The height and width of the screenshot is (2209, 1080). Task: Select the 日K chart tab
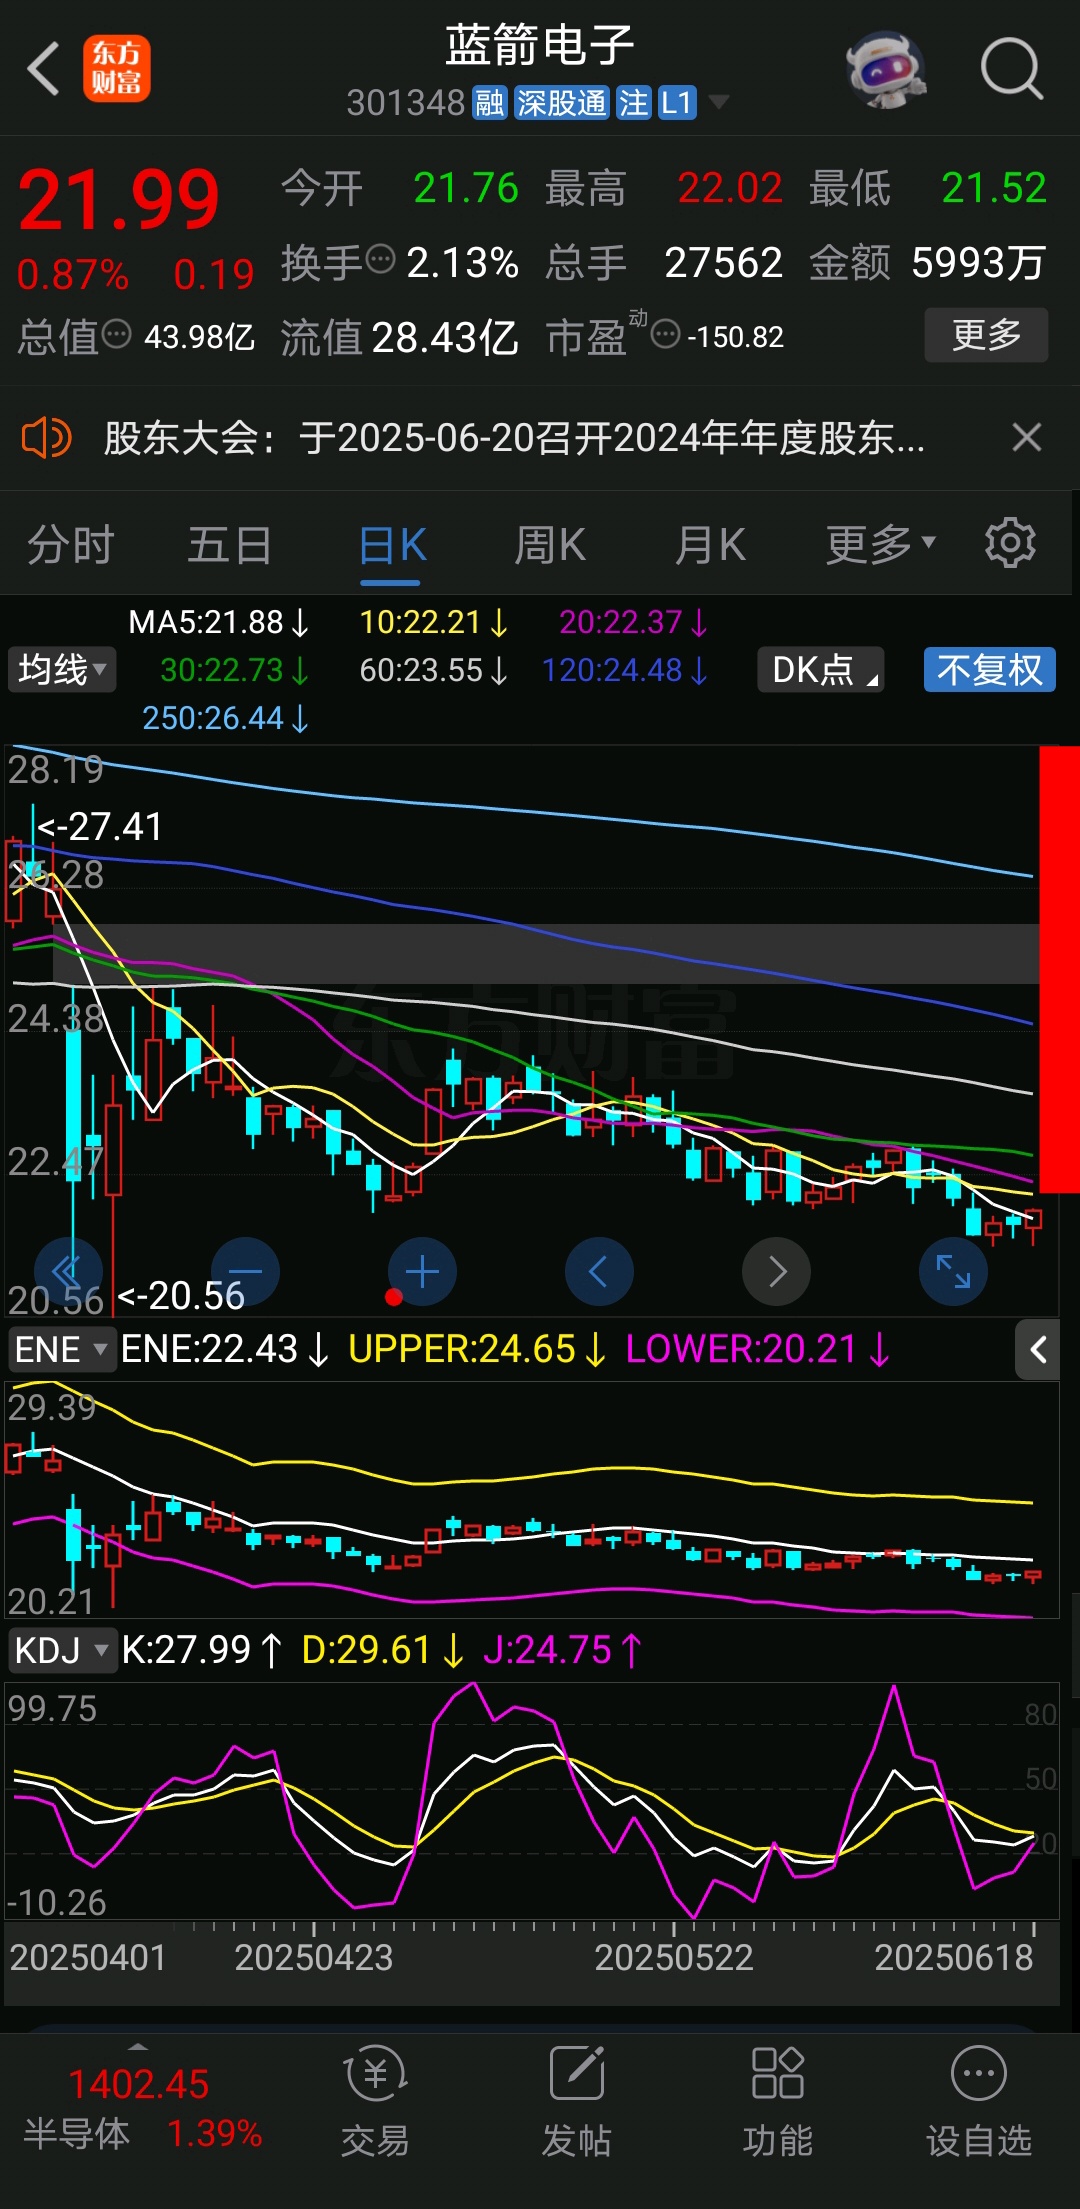[392, 546]
